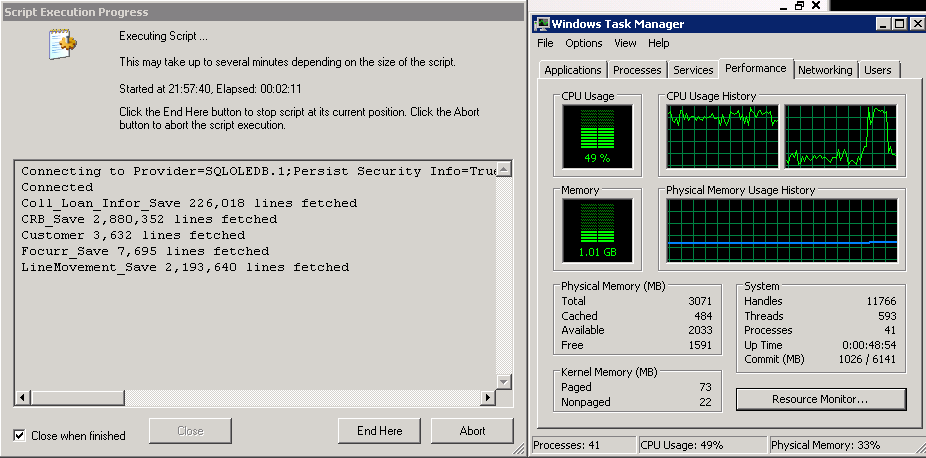Viewport: 926px width, 458px height.
Task: Select 'Customer 3,632 lines fetched' line
Action: coord(133,235)
